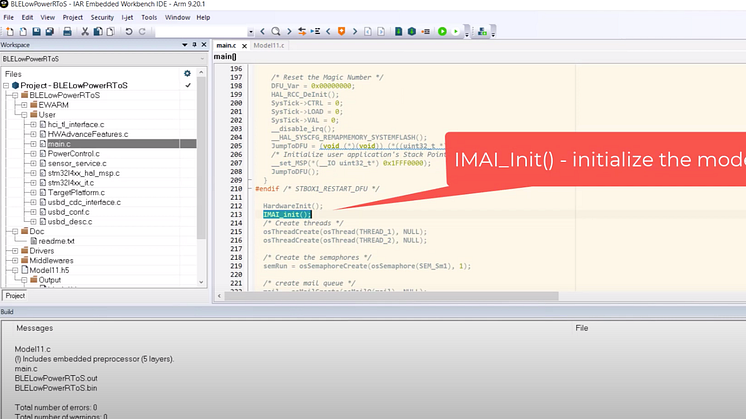The width and height of the screenshot is (746, 419).
Task: Create a new document from the toolbar
Action: point(10,31)
